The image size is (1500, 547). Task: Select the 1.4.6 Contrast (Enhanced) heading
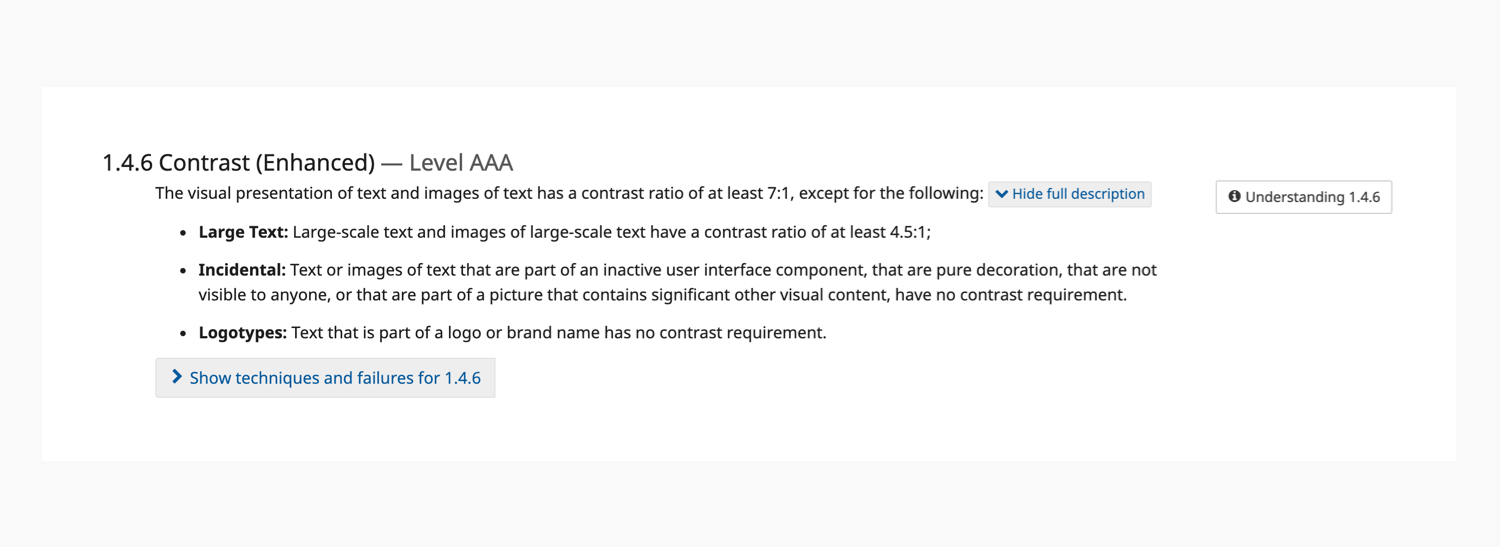click(x=308, y=162)
